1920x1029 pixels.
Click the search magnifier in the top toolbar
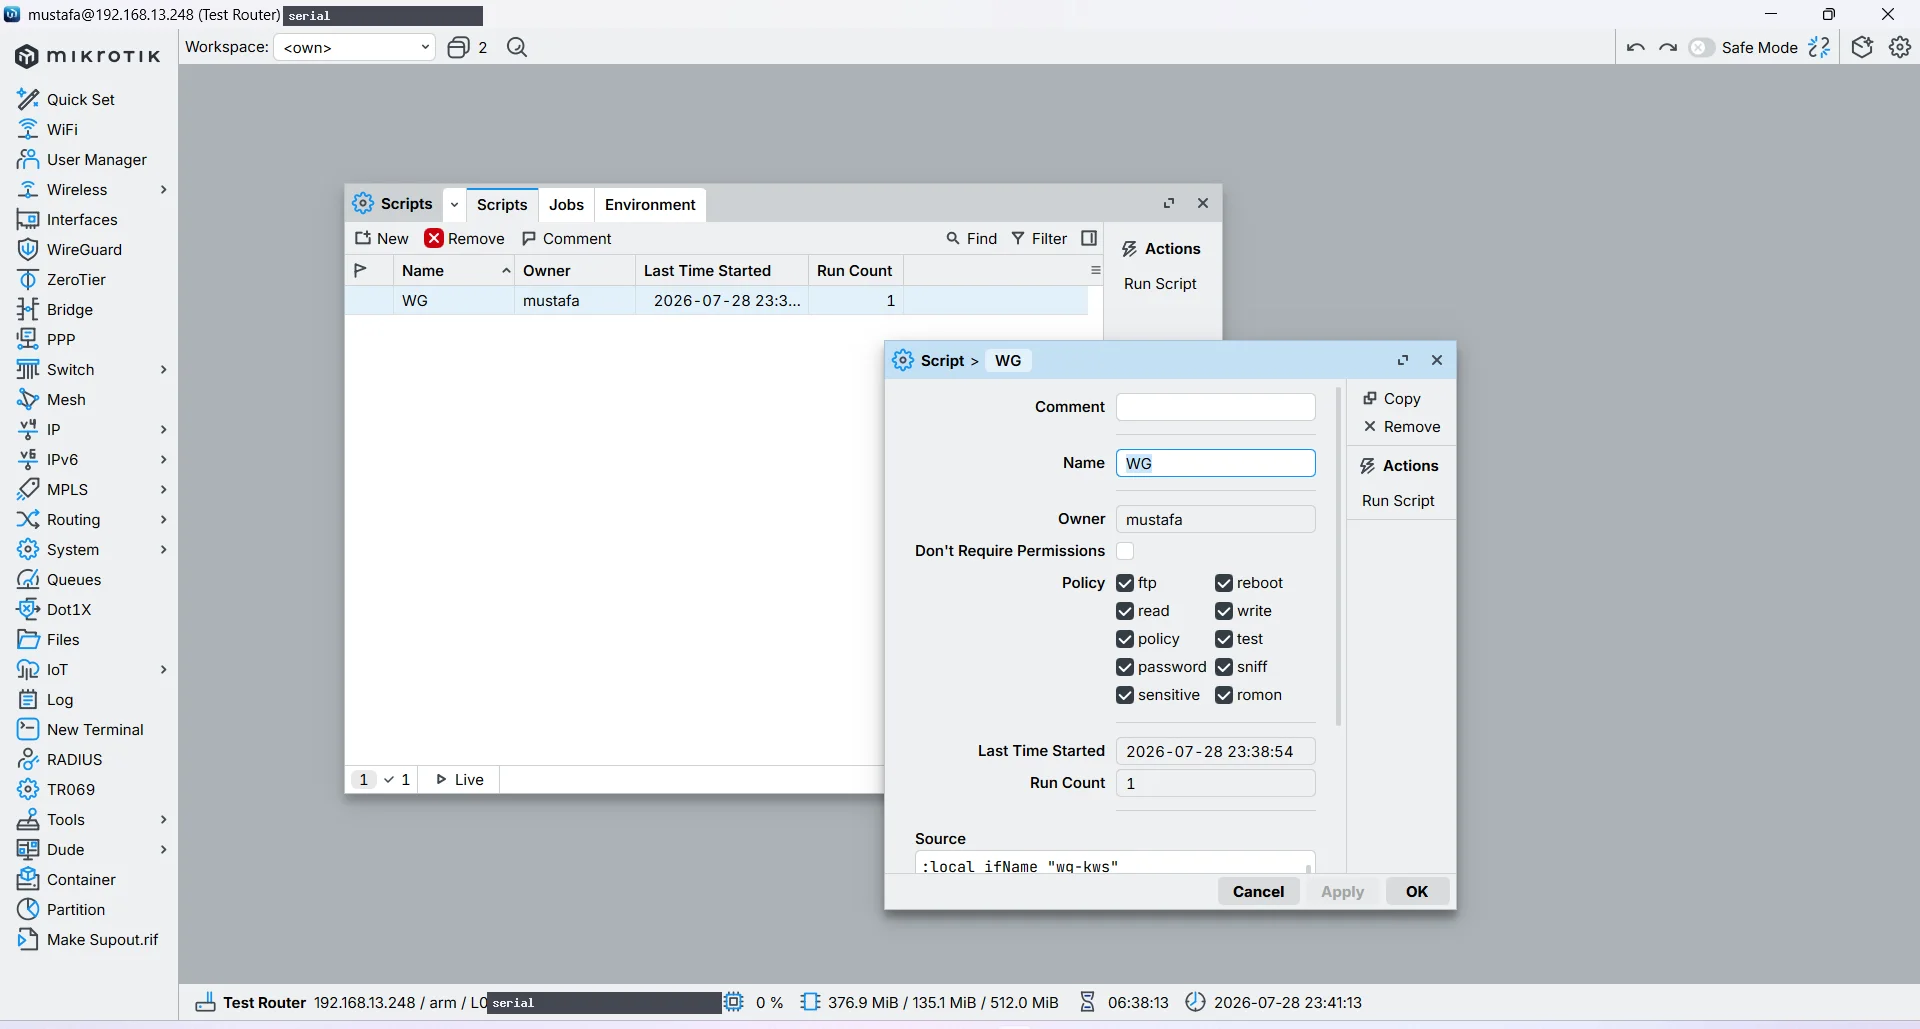(x=517, y=47)
